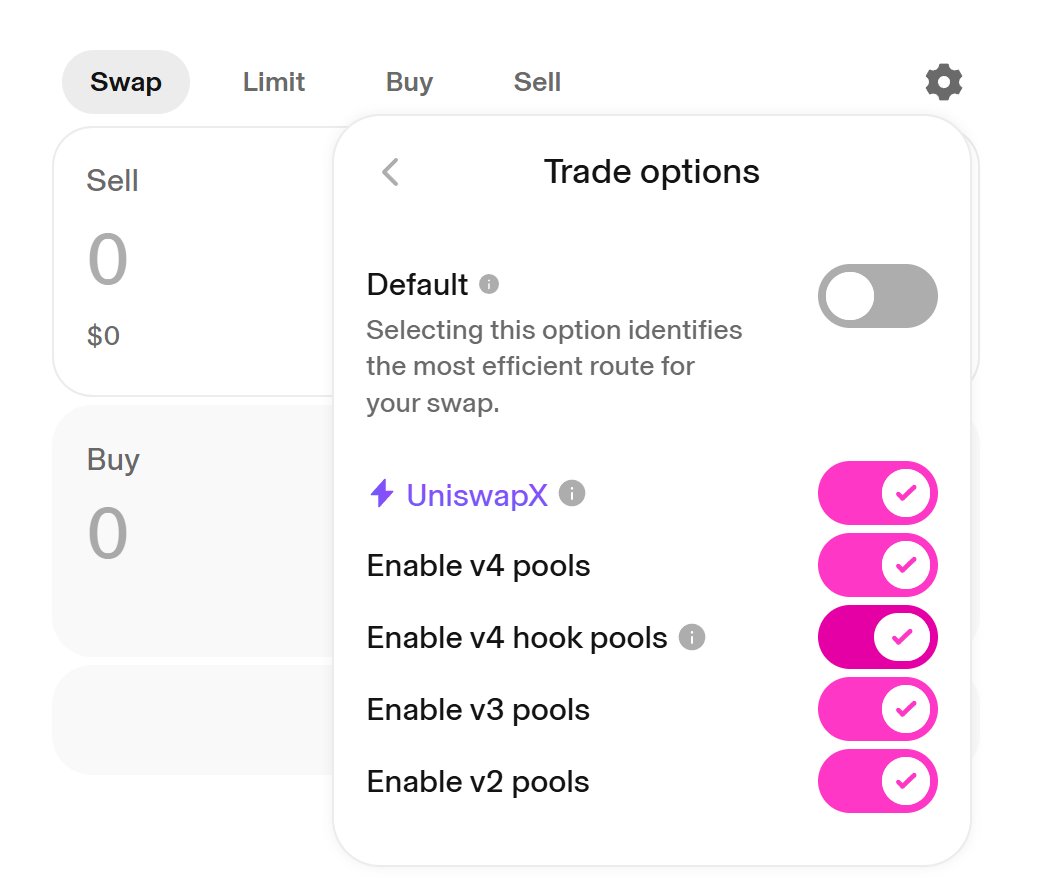
Task: Click the UniswapX lightning bolt icon
Action: pyautogui.click(x=382, y=494)
